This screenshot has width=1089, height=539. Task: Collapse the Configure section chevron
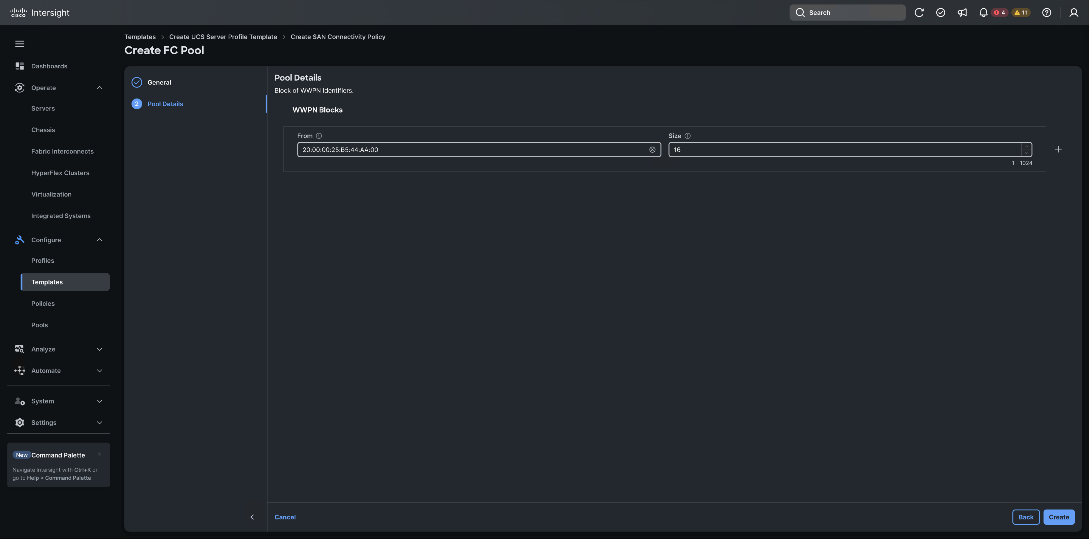pos(99,240)
